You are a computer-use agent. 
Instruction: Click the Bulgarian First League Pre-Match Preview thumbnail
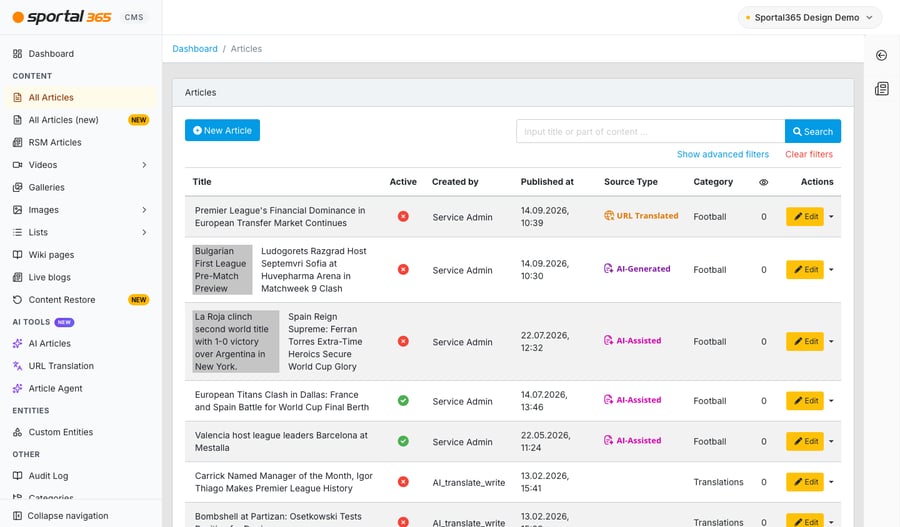(222, 270)
